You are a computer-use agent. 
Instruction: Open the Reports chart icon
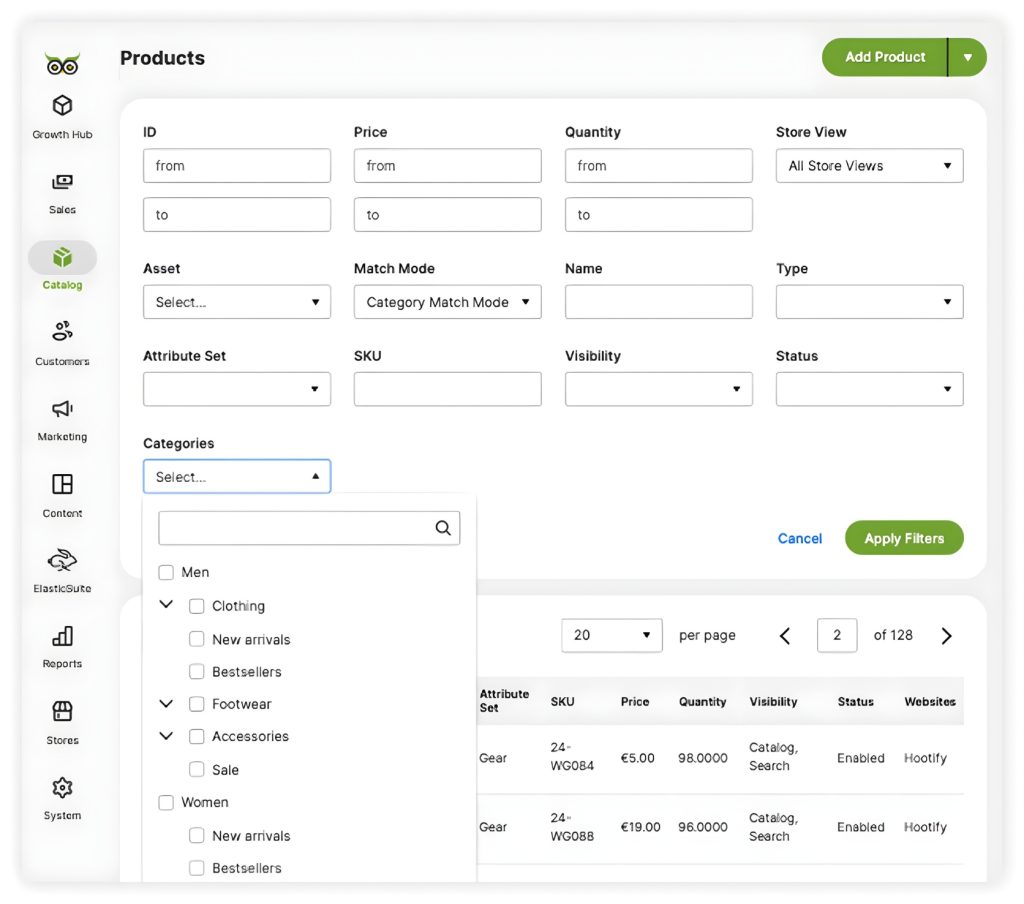[x=62, y=636]
